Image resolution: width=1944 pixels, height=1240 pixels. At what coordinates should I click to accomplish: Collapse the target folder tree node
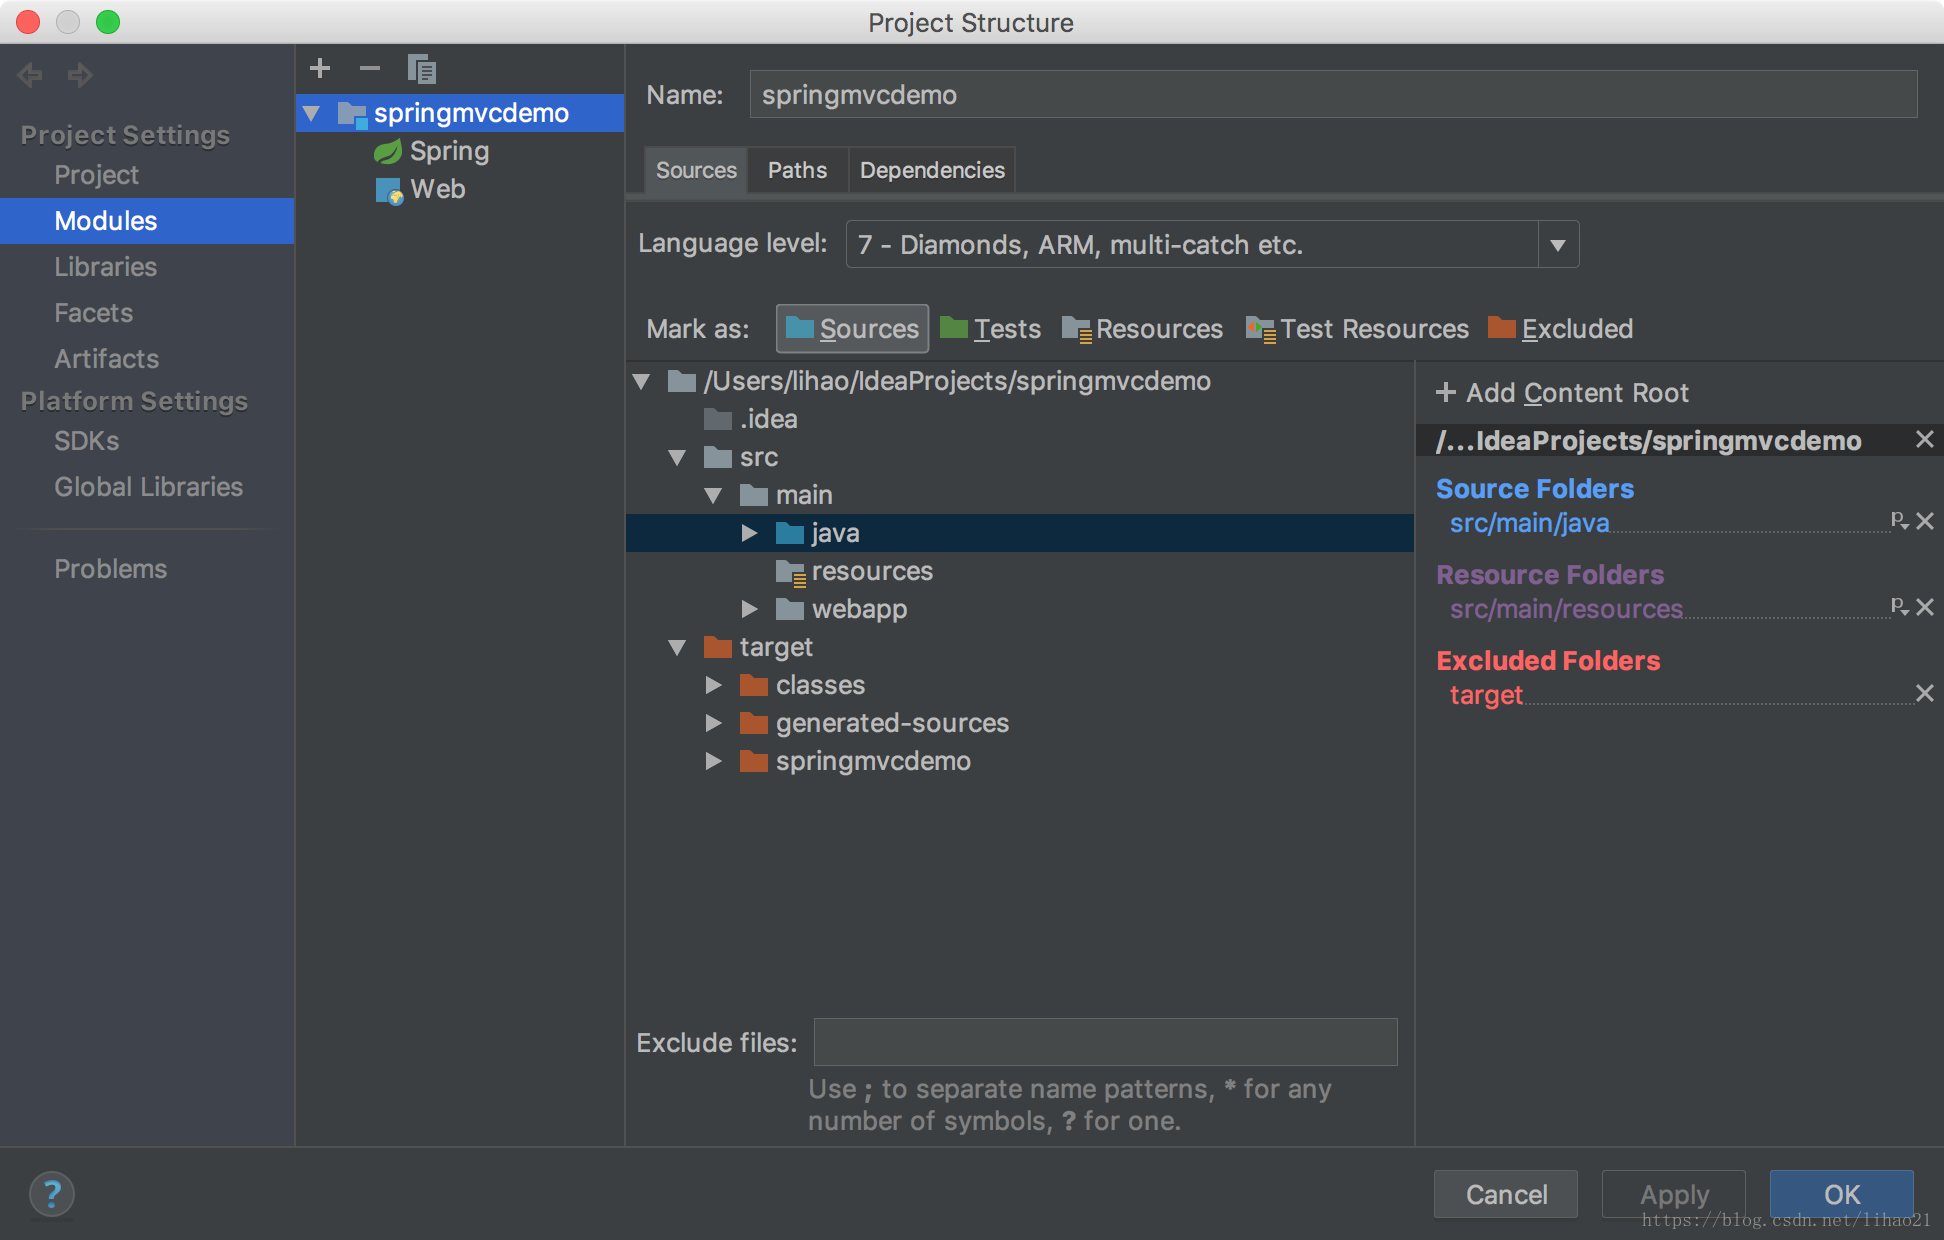677,647
